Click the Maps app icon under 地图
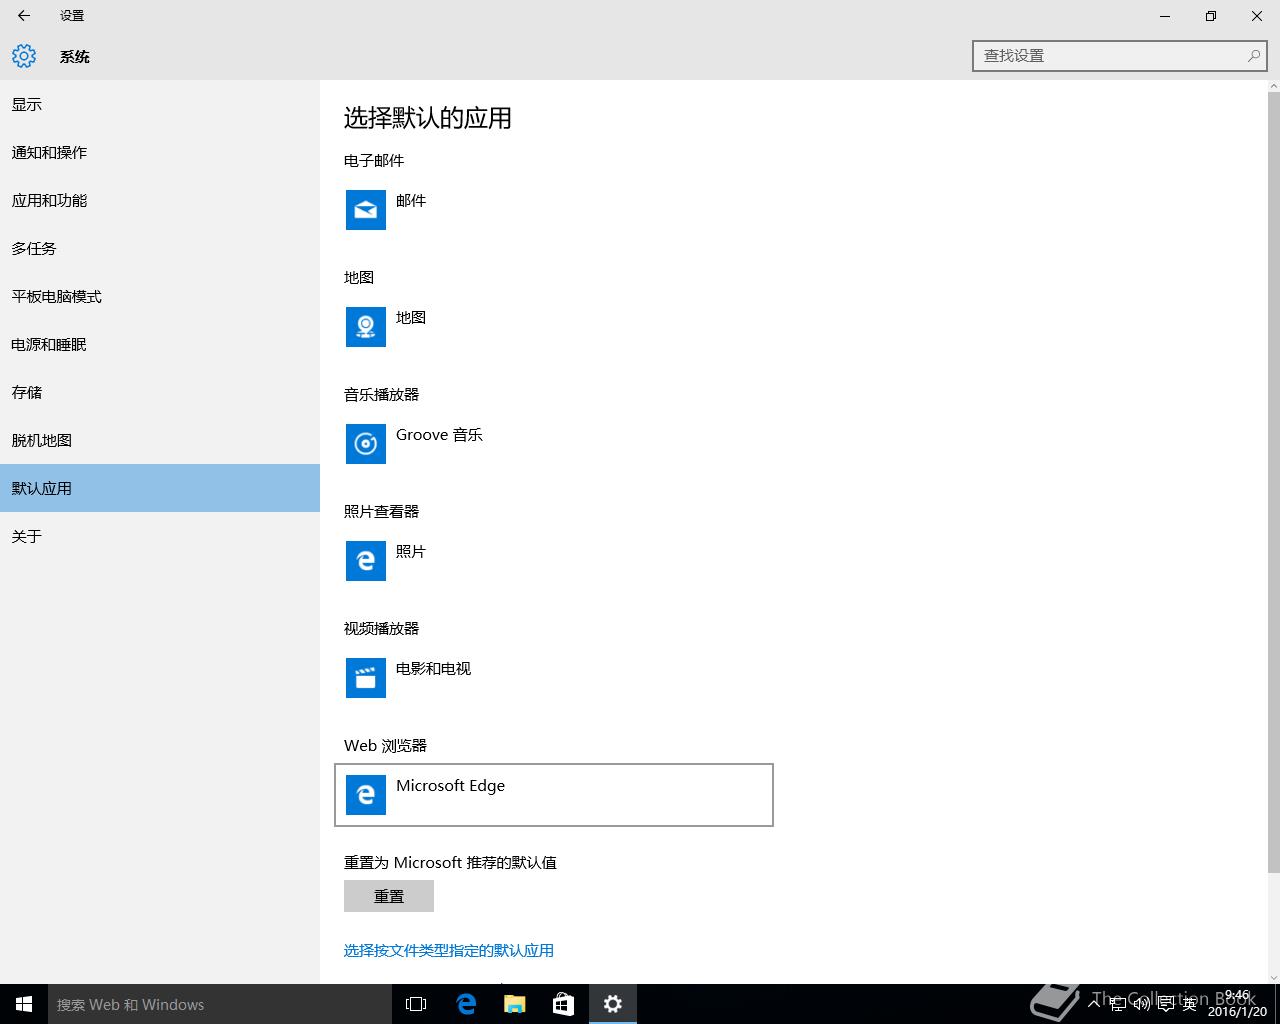The height and width of the screenshot is (1024, 1280). [366, 327]
